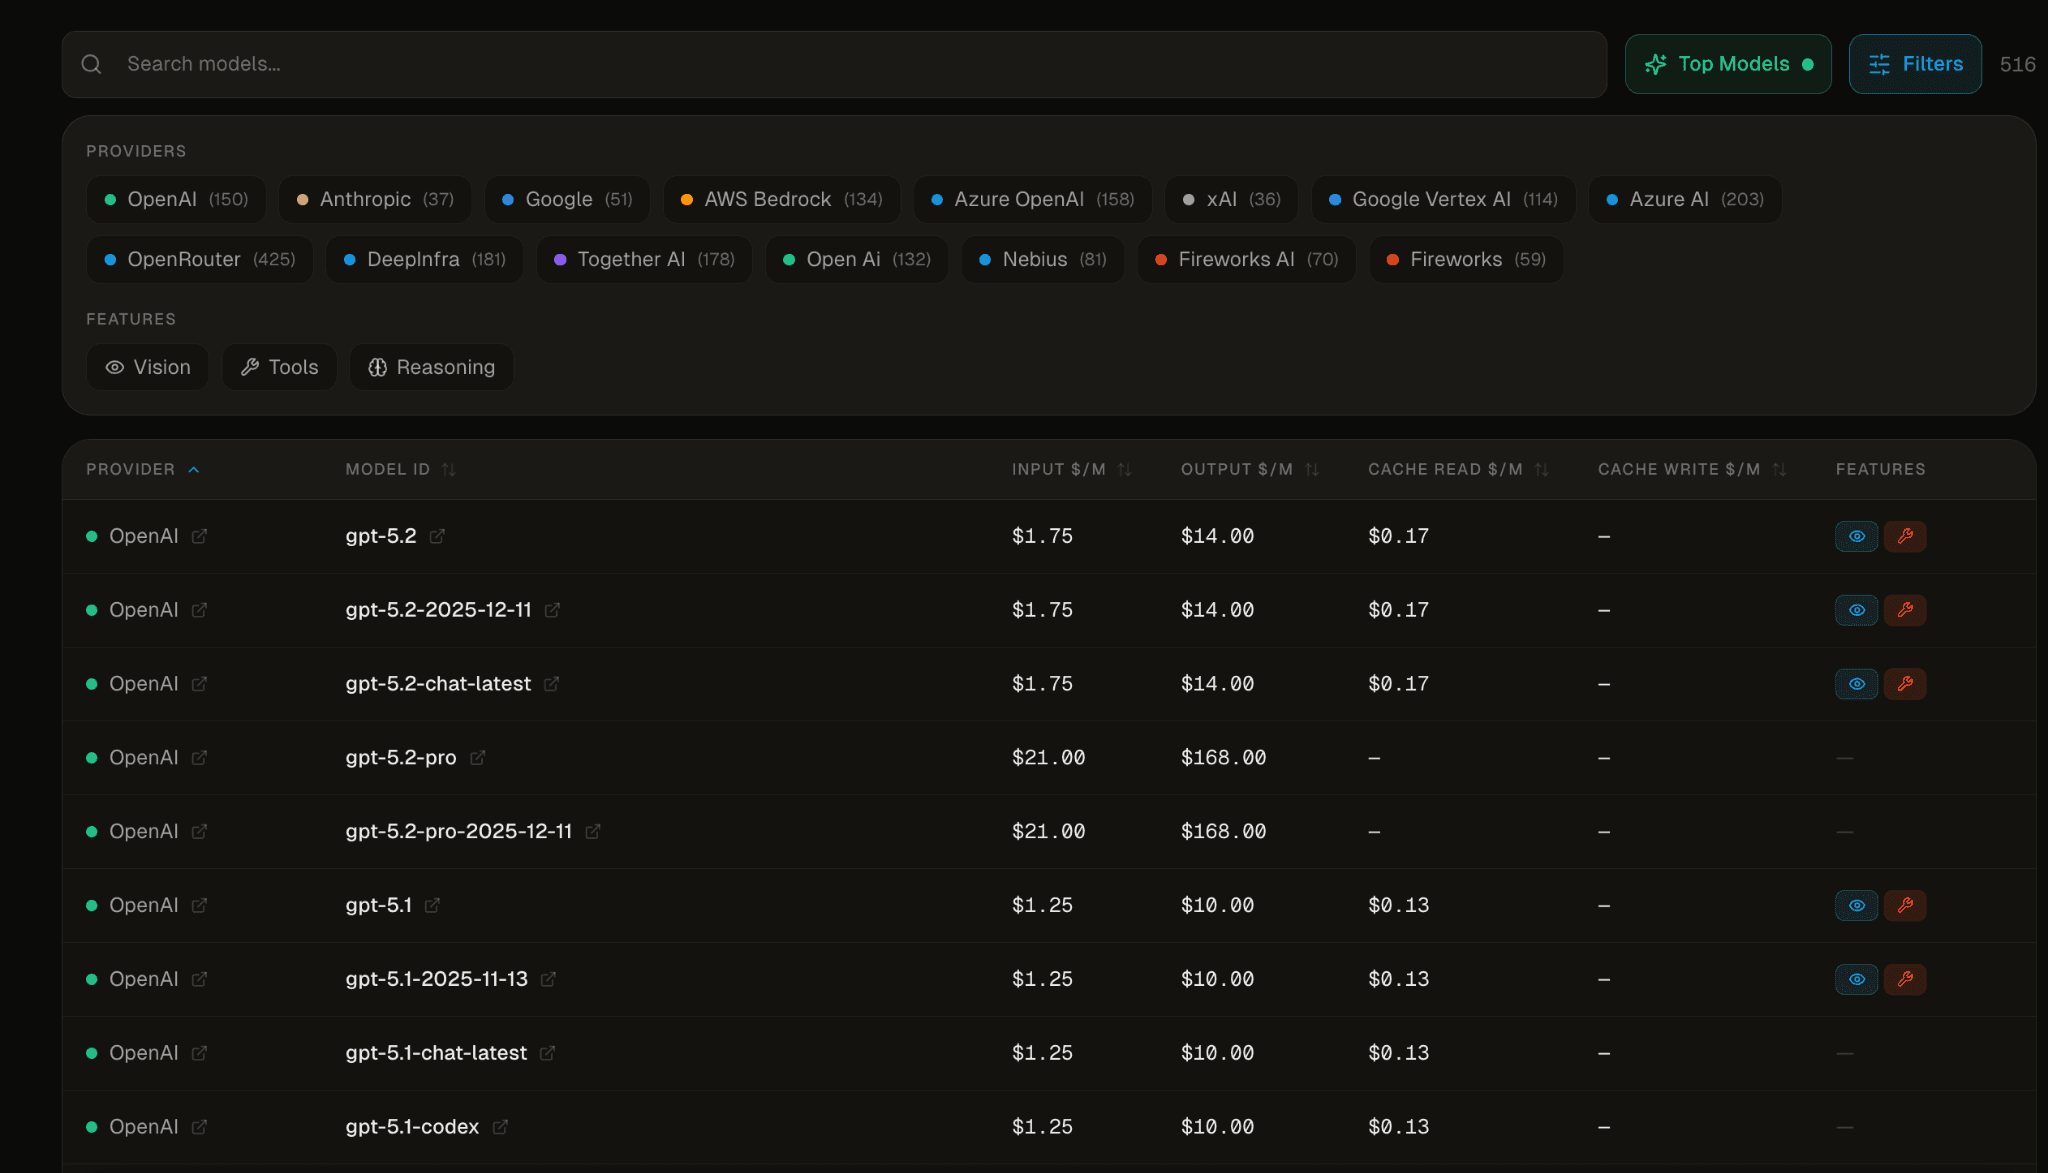Collapse the Filters panel button

tap(1915, 64)
